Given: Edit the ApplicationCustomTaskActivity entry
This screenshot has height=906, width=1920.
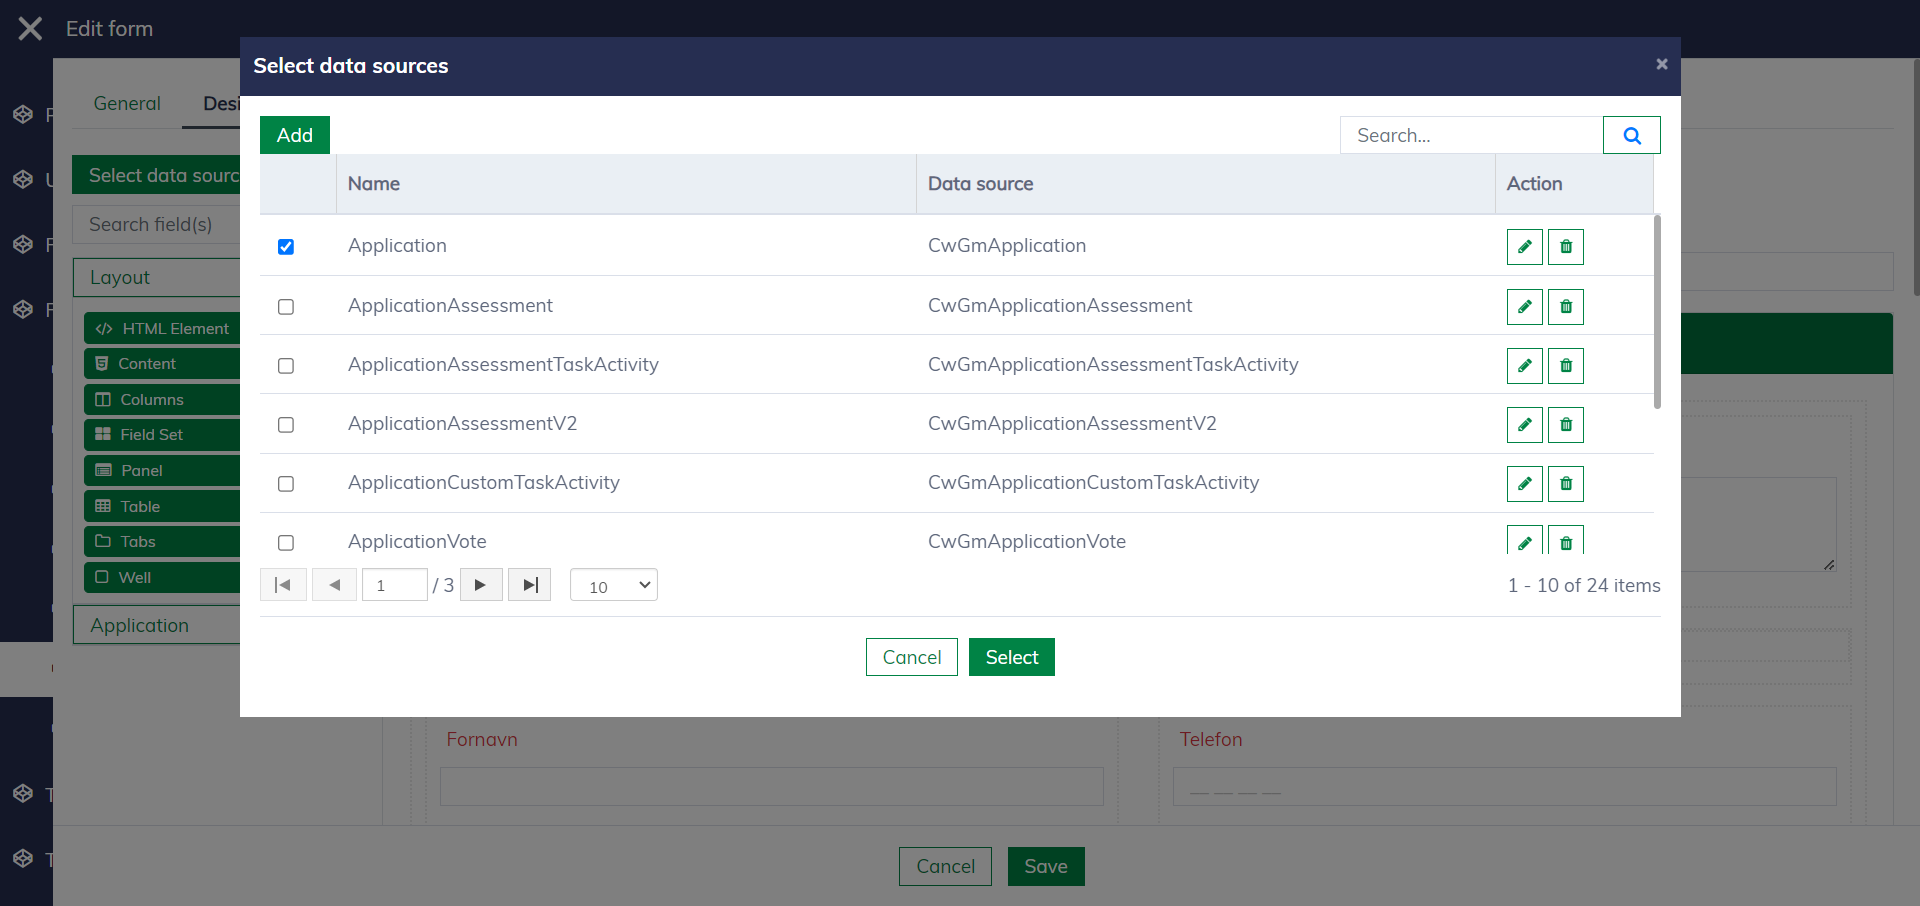Looking at the screenshot, I should point(1524,484).
